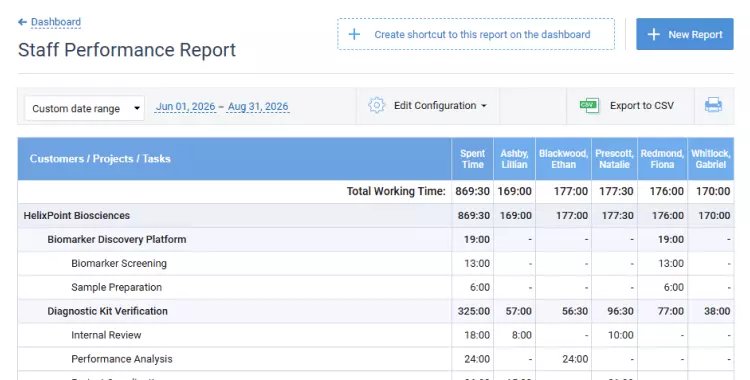Select the Biomarker Discovery Platform project row
Viewport: 750px width, 380px height.
pos(375,239)
